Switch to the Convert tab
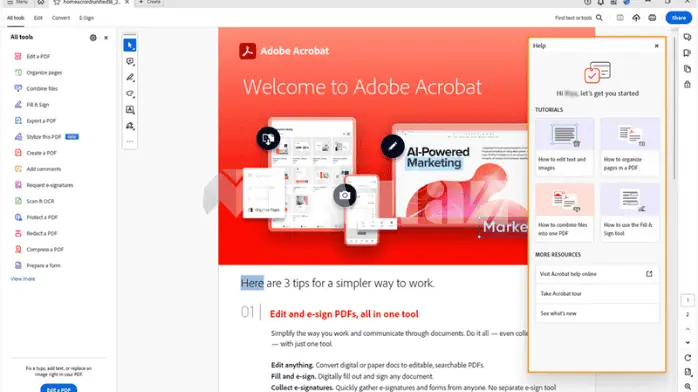 (61, 18)
